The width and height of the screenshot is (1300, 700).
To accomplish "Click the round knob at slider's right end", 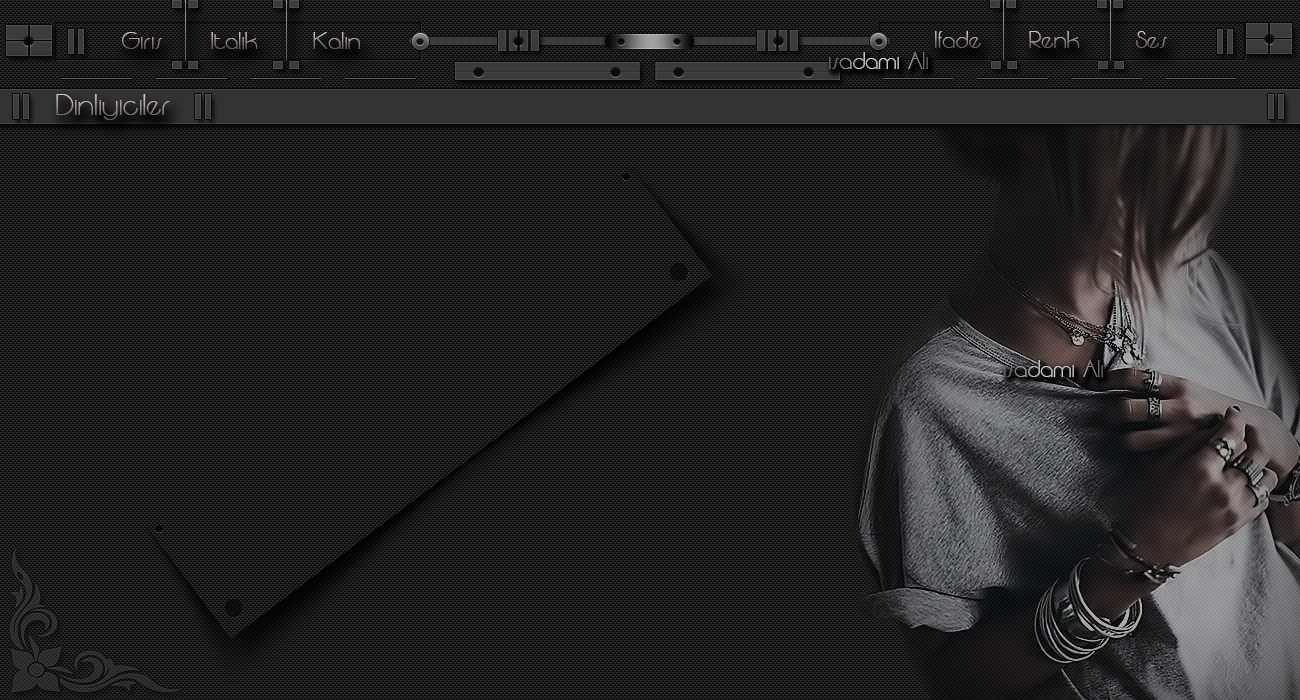I will (x=878, y=41).
